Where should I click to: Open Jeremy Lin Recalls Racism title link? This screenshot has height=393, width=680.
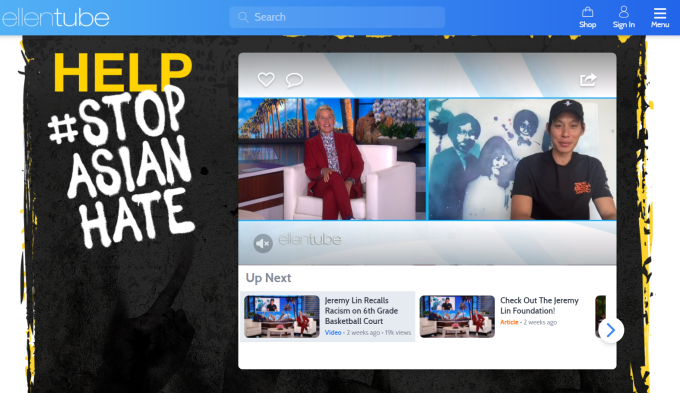tap(361, 311)
